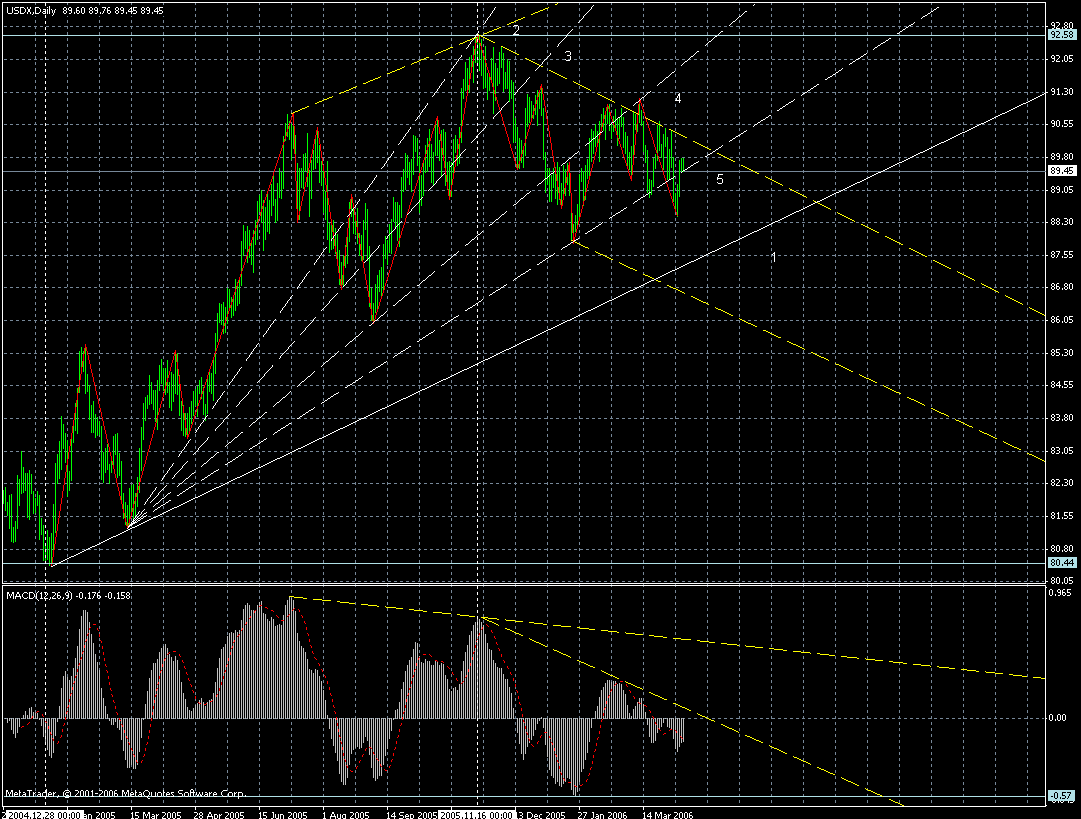Click the 1 Aug 2005 date label
This screenshot has height=819, width=1081.
tap(347, 815)
